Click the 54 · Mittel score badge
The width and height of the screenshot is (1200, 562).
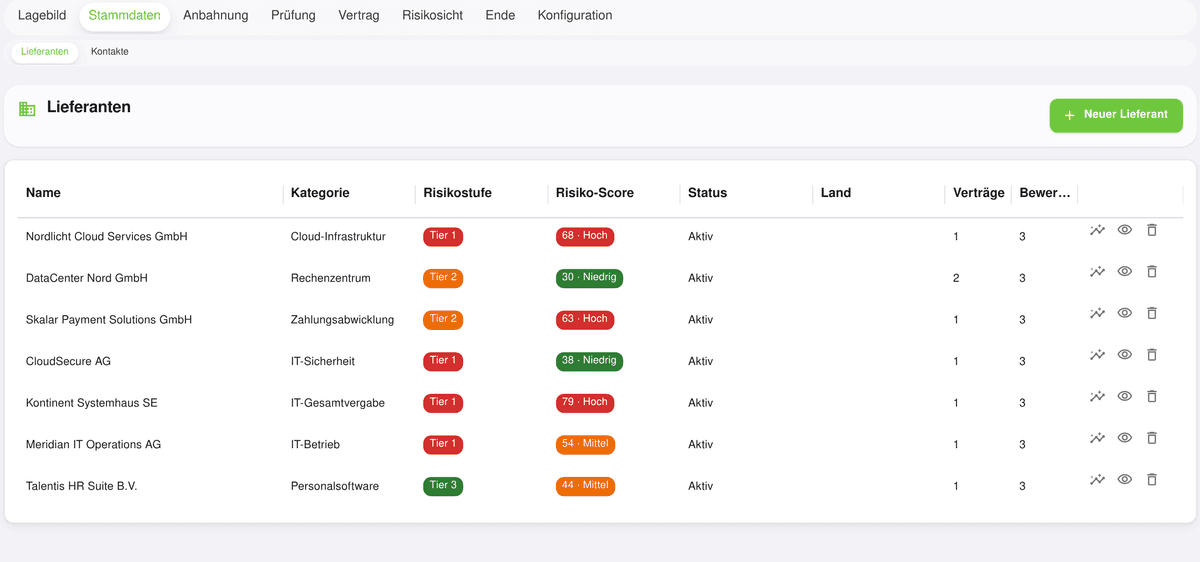585,444
